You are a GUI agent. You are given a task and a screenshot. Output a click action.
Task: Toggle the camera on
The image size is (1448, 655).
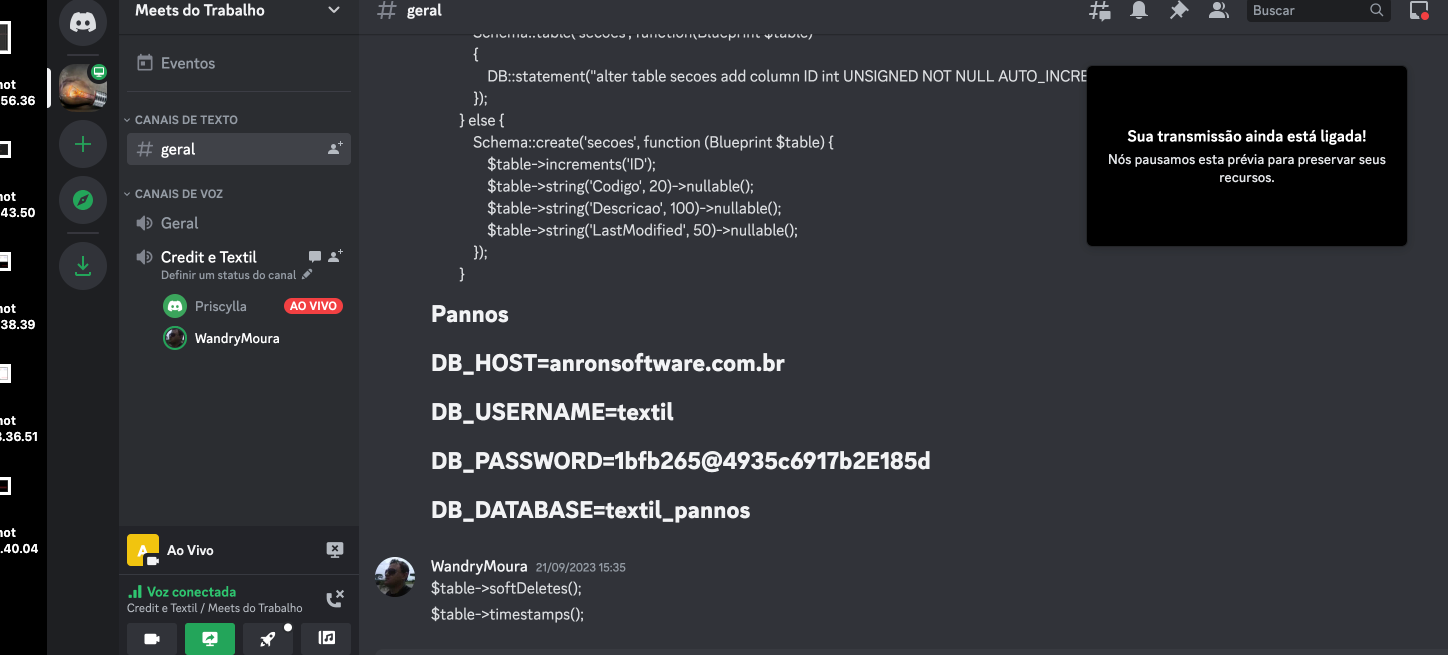pyautogui.click(x=152, y=638)
